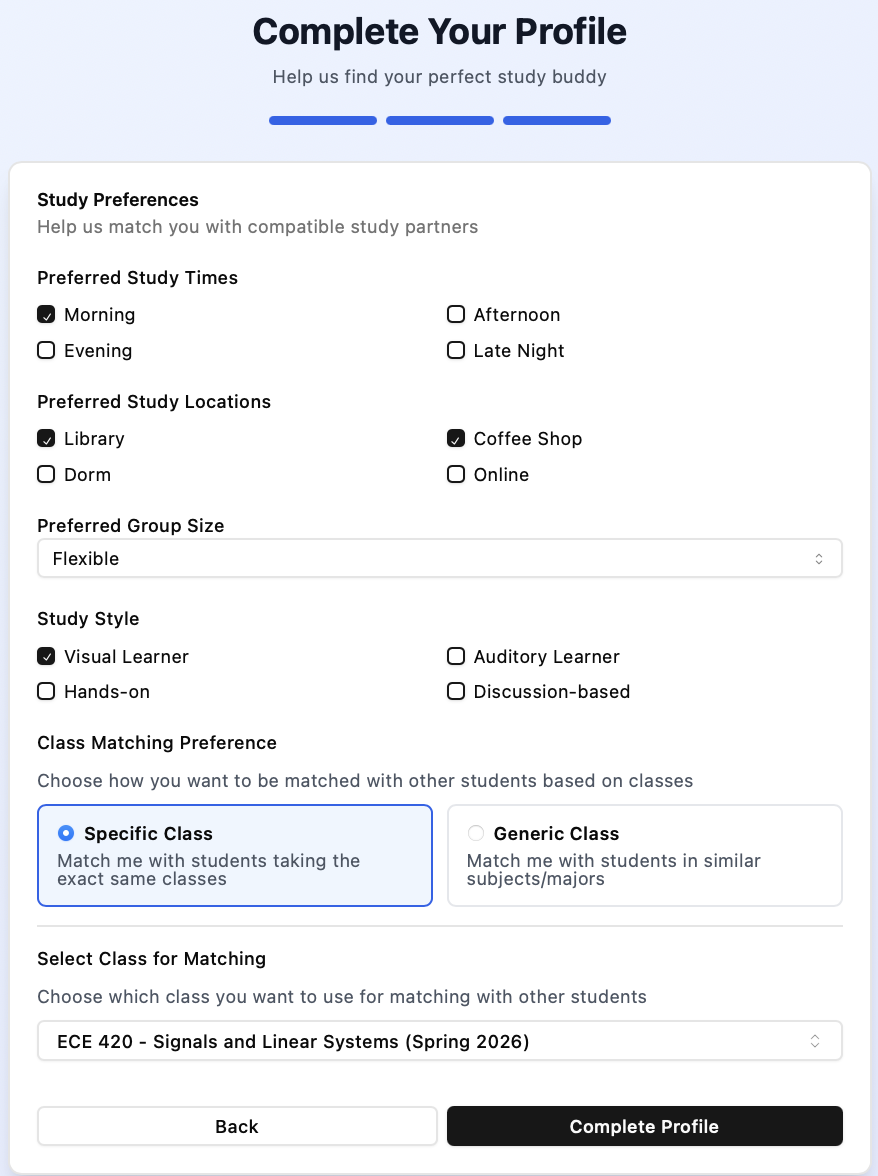Check the Auditory Learner checkbox
Image resolution: width=878 pixels, height=1176 pixels.
click(456, 657)
